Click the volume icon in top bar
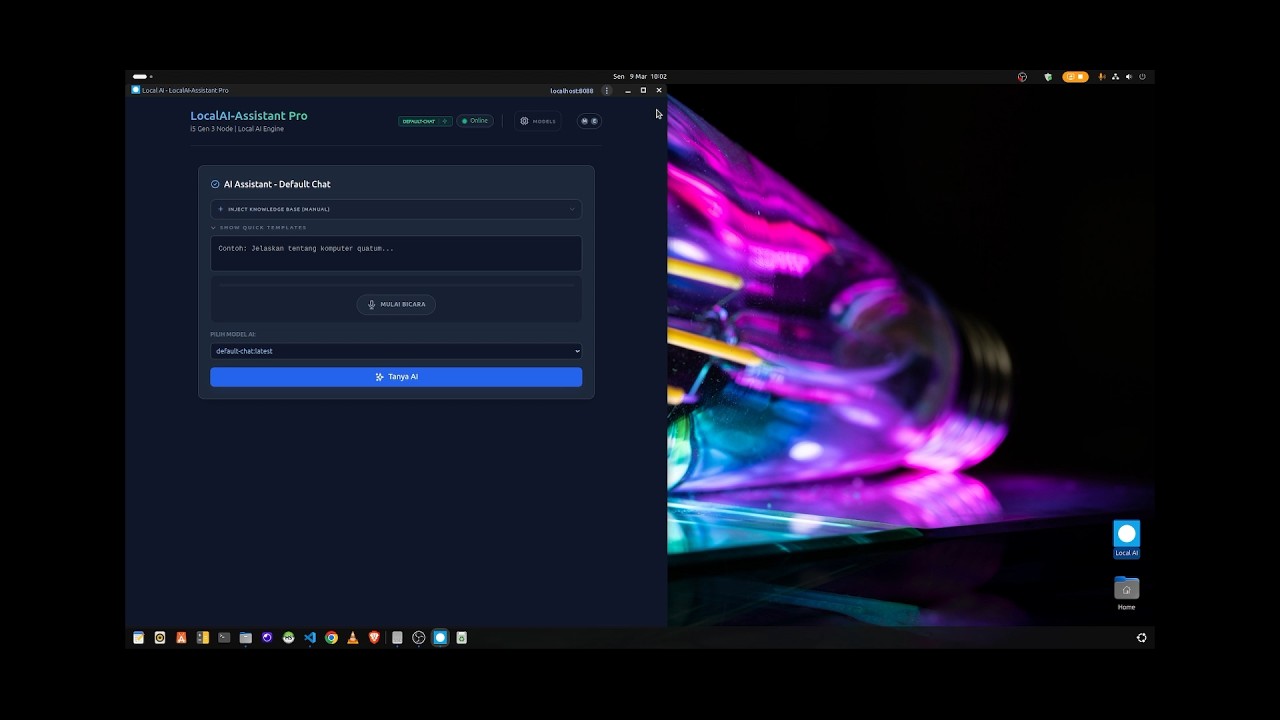This screenshot has height=720, width=1280. point(1129,76)
